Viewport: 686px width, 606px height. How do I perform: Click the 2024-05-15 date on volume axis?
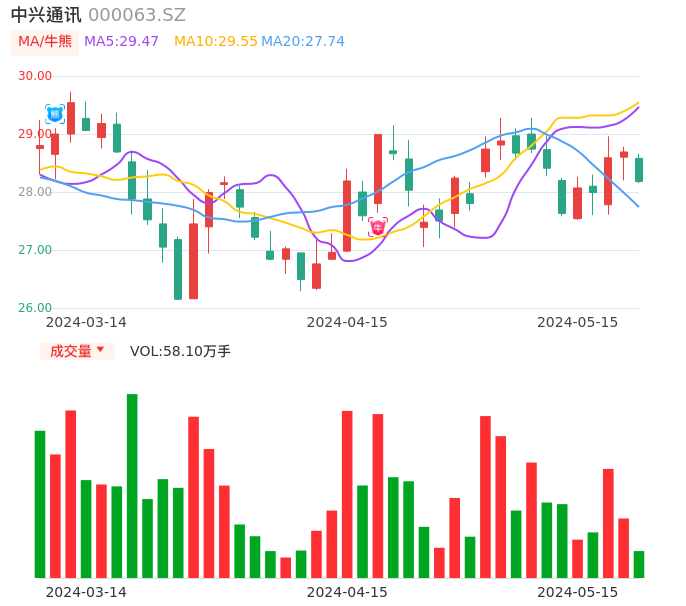click(578, 591)
